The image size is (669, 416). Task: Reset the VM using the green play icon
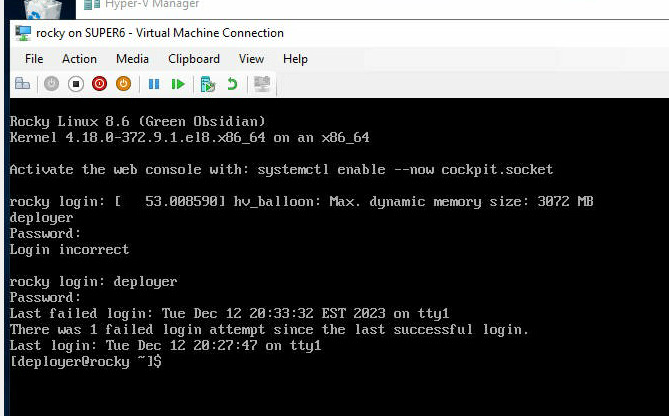click(178, 84)
